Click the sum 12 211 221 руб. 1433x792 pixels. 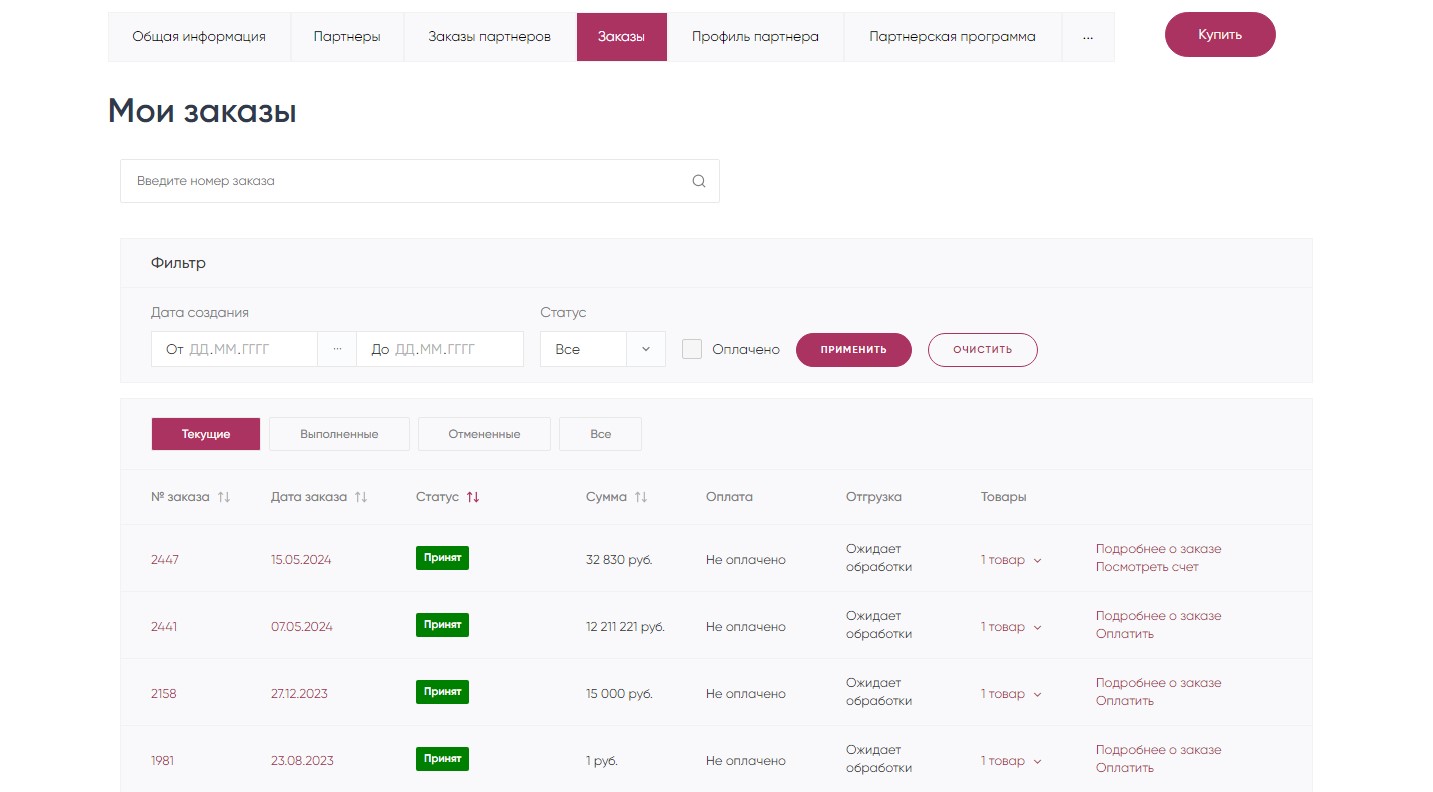tap(625, 627)
